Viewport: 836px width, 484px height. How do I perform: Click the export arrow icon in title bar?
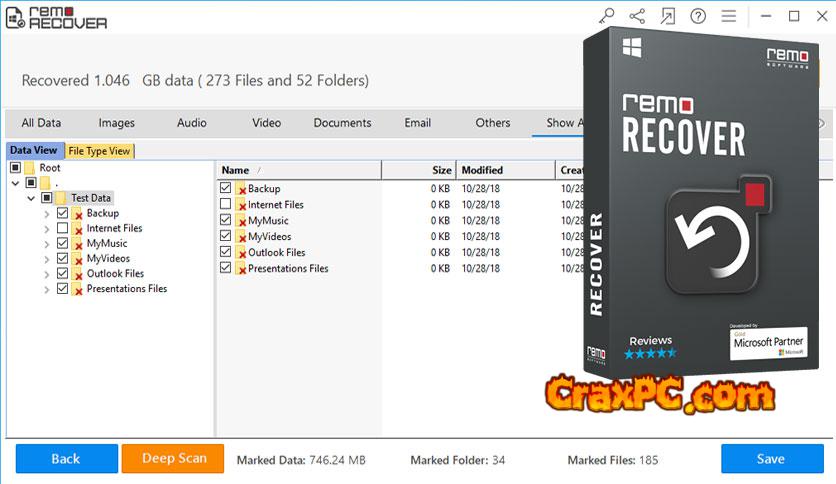click(x=667, y=16)
